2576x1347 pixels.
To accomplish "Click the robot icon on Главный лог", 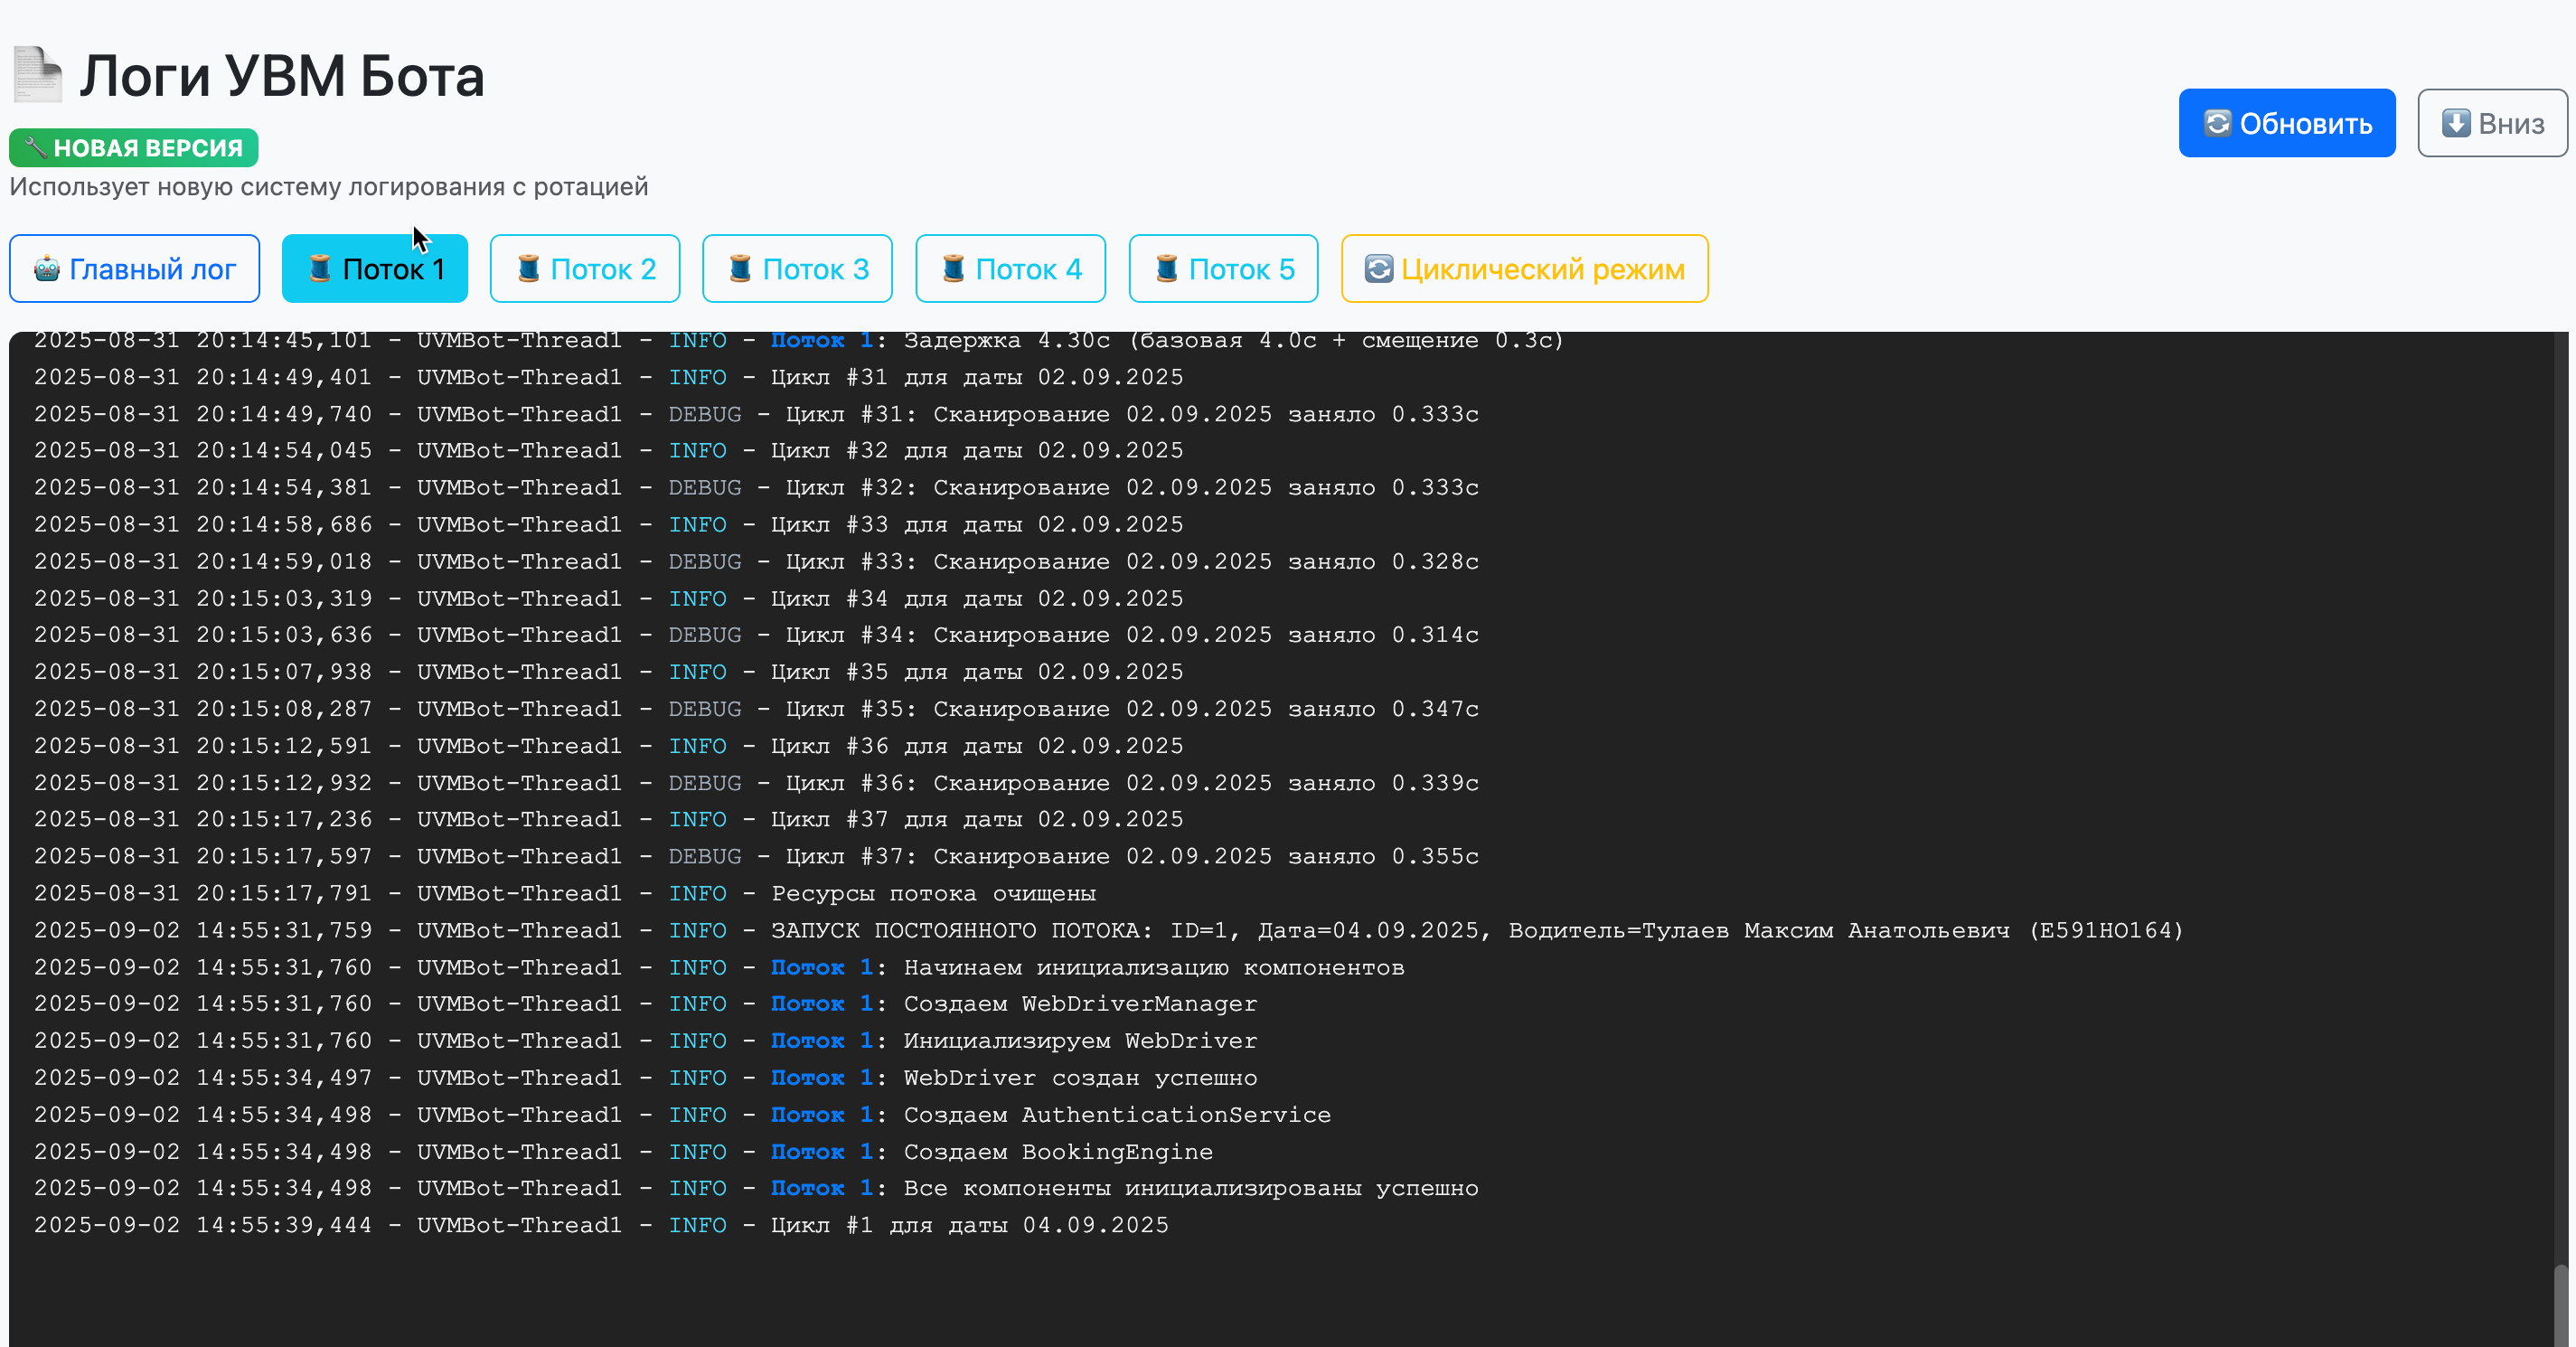I will (x=47, y=269).
